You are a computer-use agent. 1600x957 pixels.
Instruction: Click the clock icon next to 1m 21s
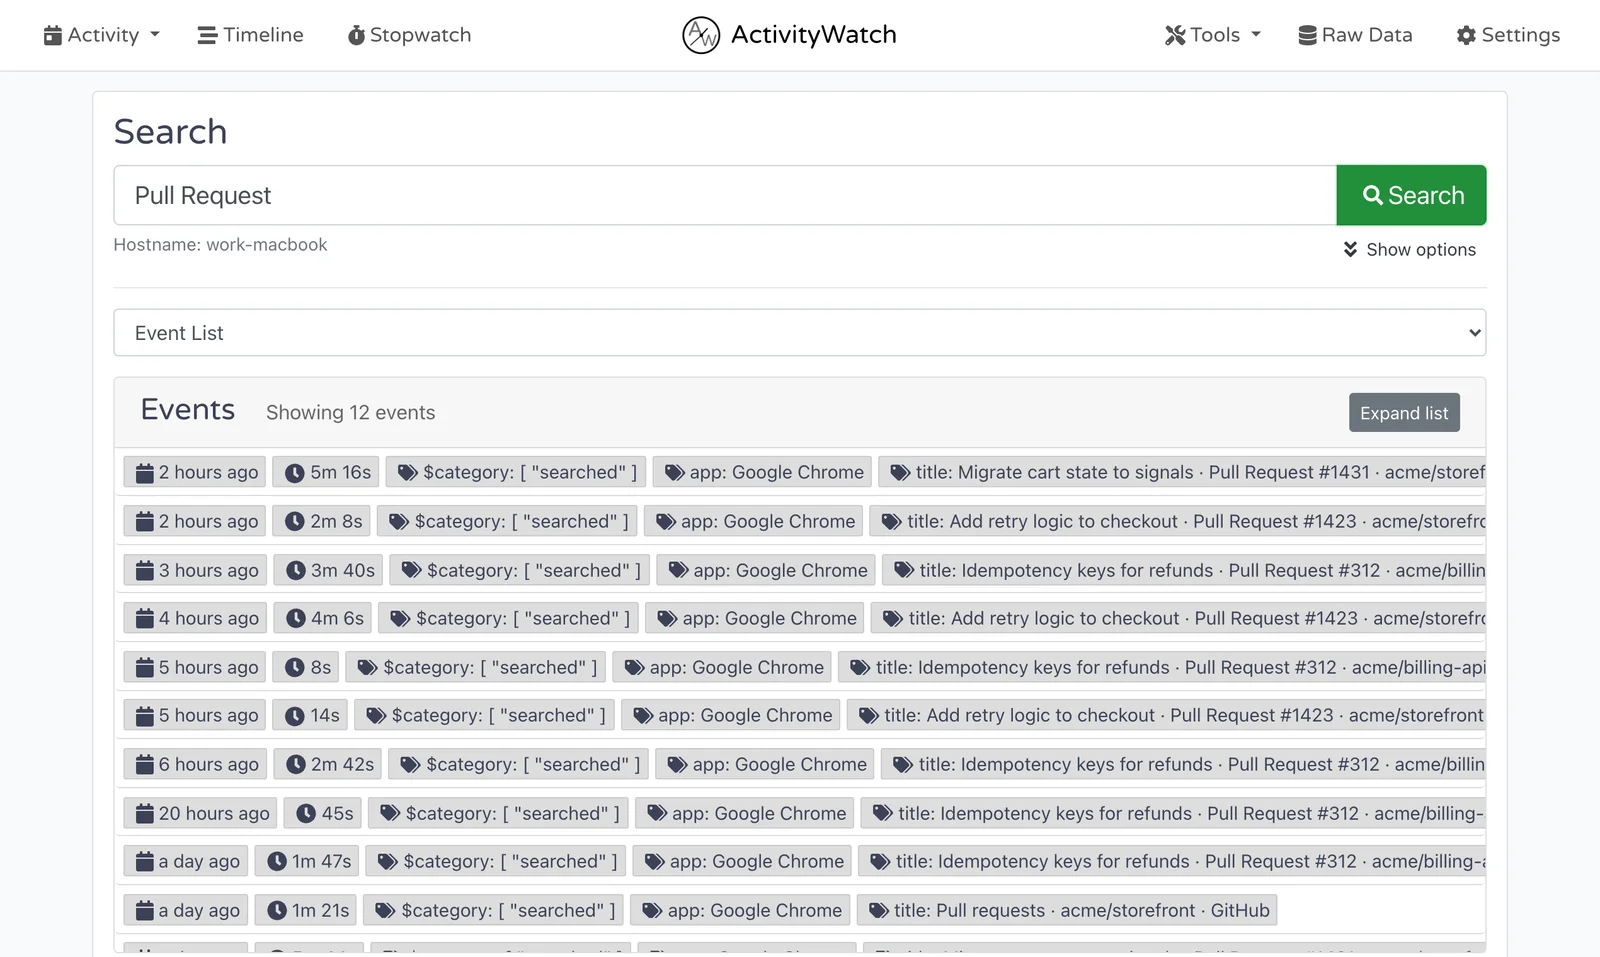click(277, 911)
